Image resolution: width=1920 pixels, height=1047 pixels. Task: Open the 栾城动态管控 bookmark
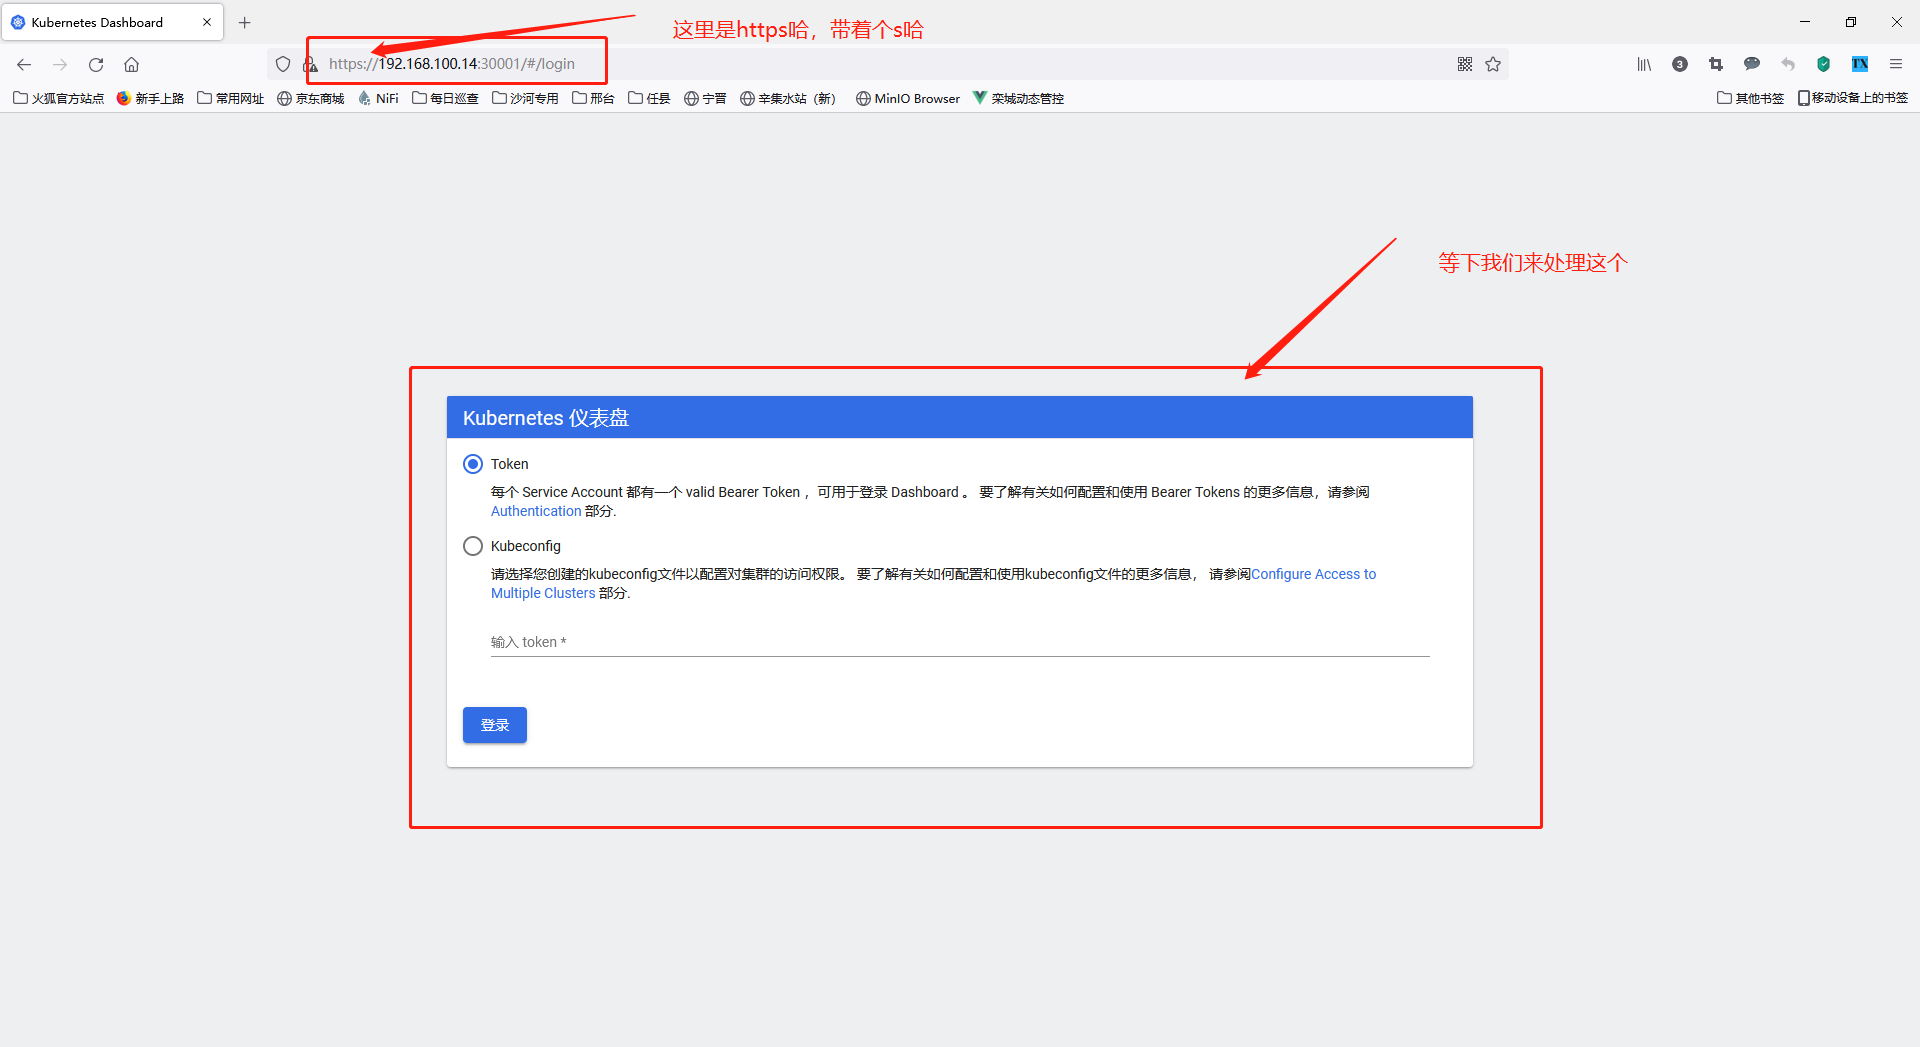click(x=1019, y=98)
